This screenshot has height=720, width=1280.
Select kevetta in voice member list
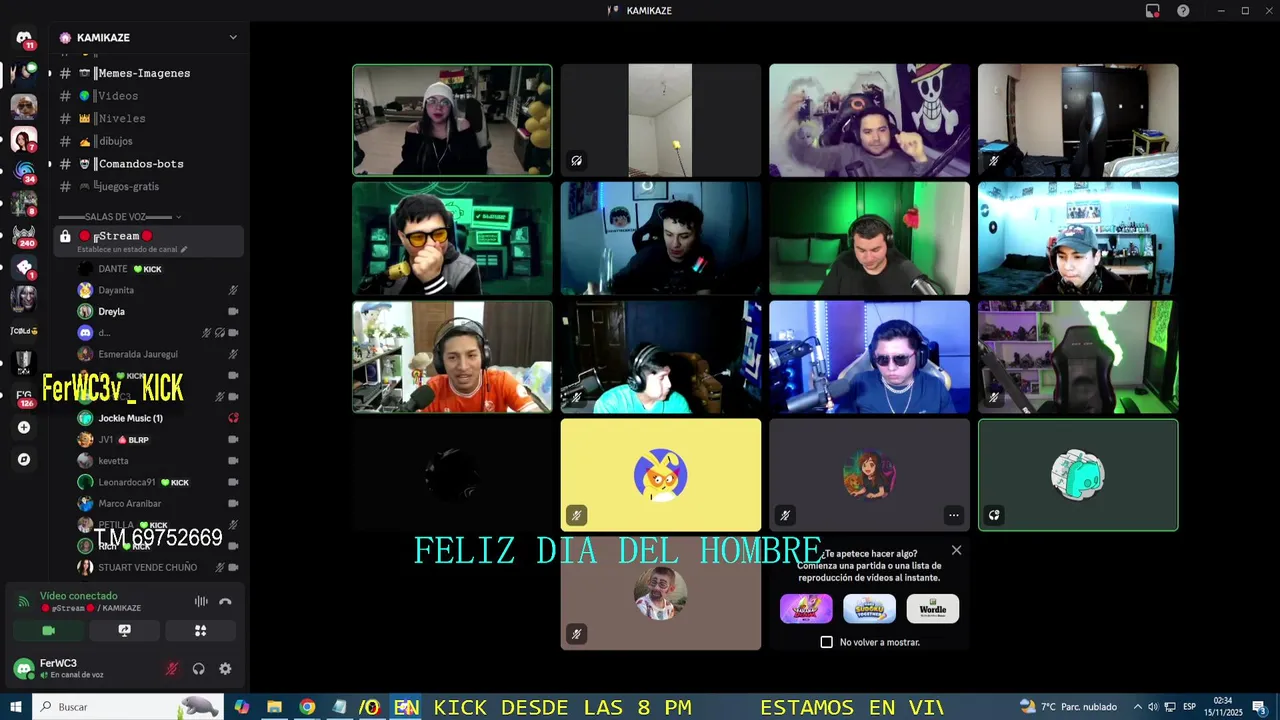pos(158,461)
